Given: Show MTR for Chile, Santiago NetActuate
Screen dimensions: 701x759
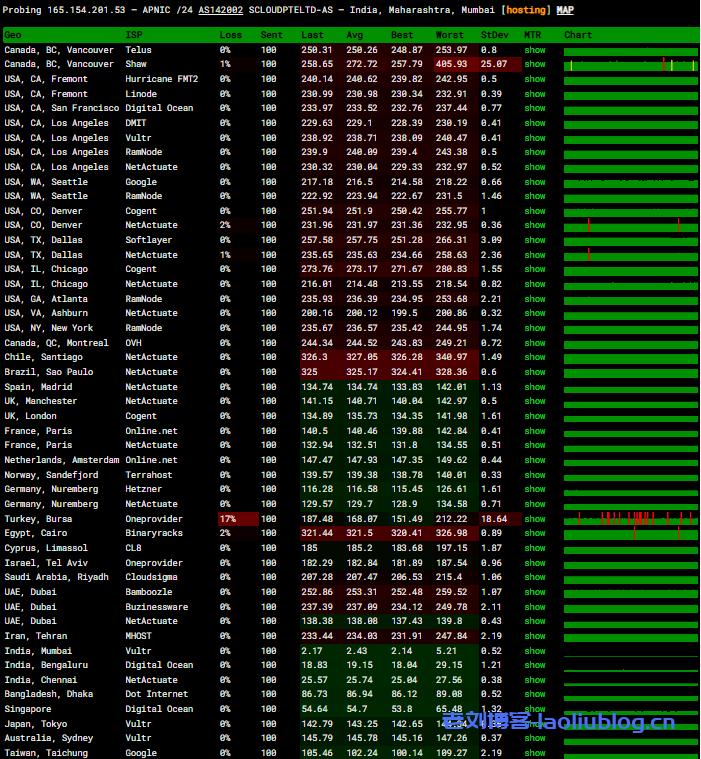Looking at the screenshot, I should click(535, 357).
